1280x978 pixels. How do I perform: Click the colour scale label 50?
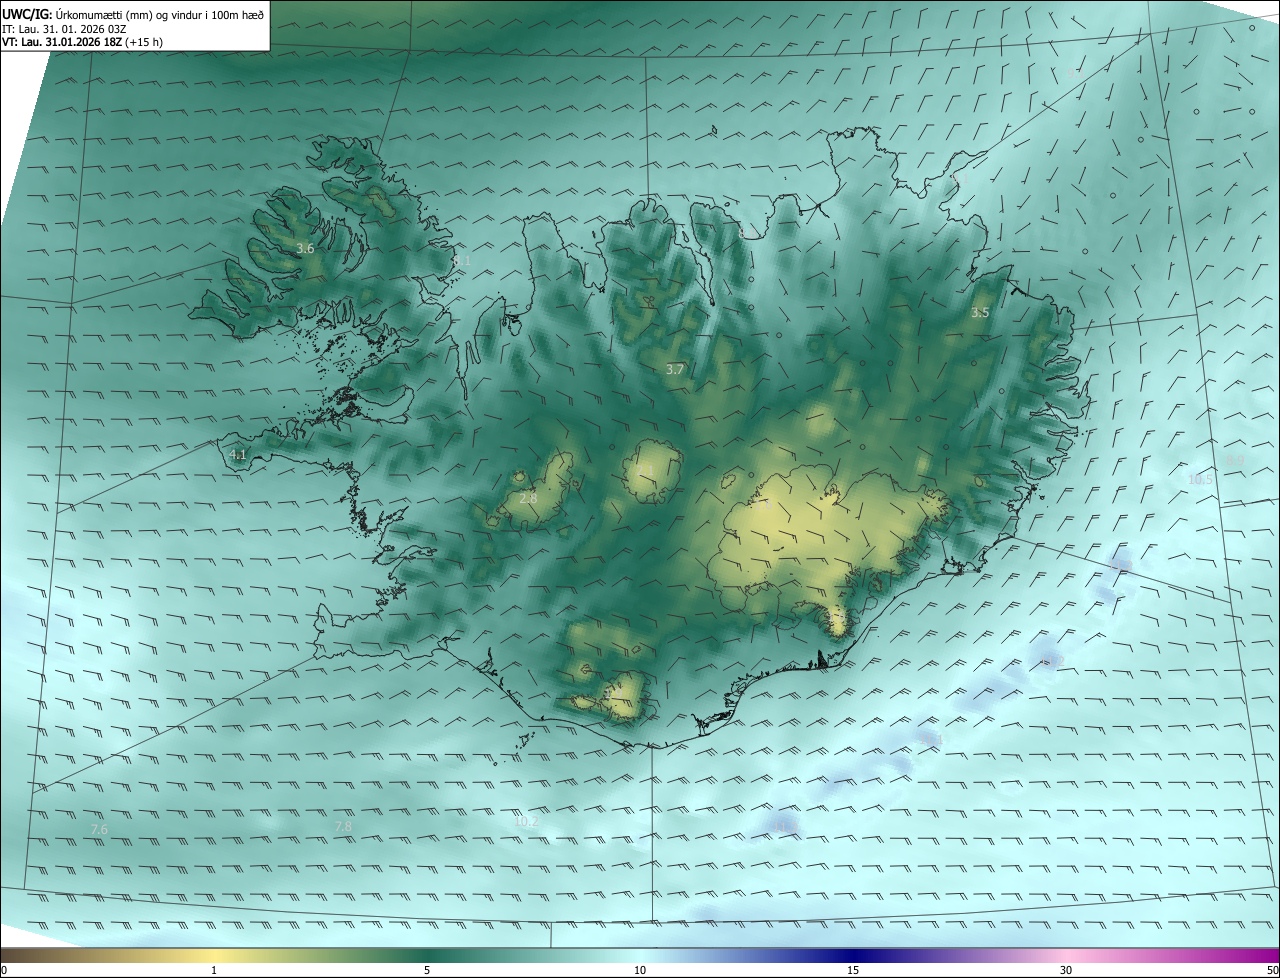[1273, 970]
